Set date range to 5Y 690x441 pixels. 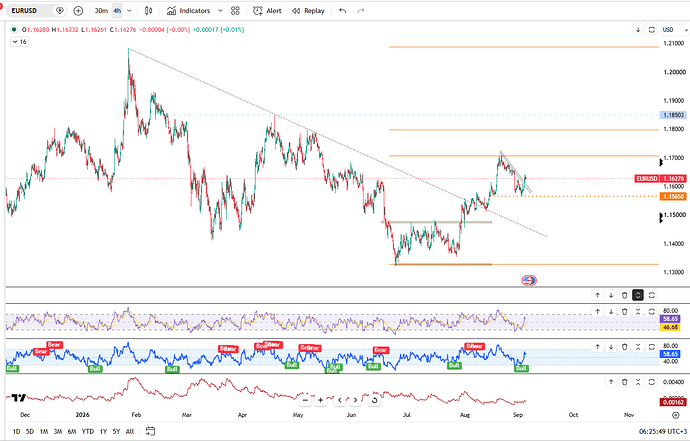pos(116,431)
